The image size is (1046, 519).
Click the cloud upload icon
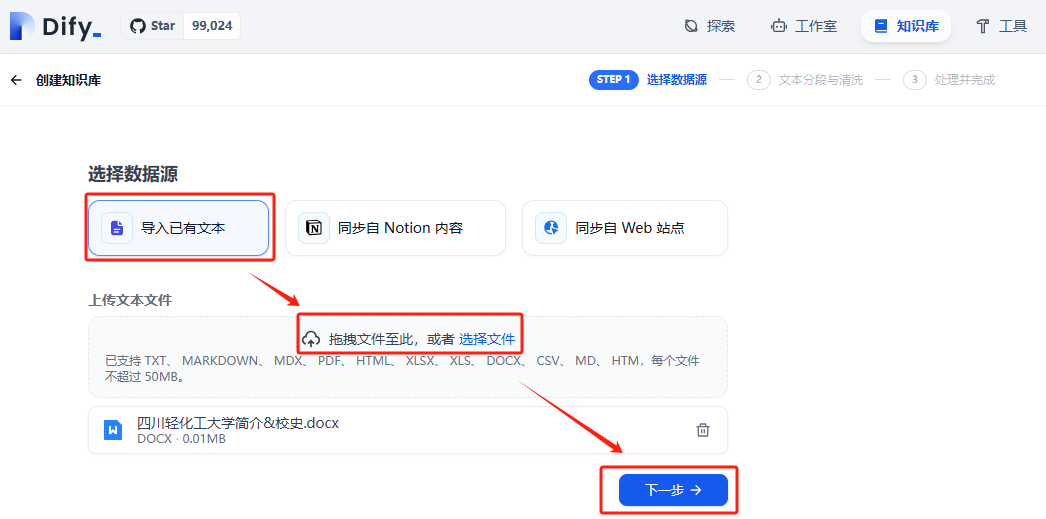[311, 339]
